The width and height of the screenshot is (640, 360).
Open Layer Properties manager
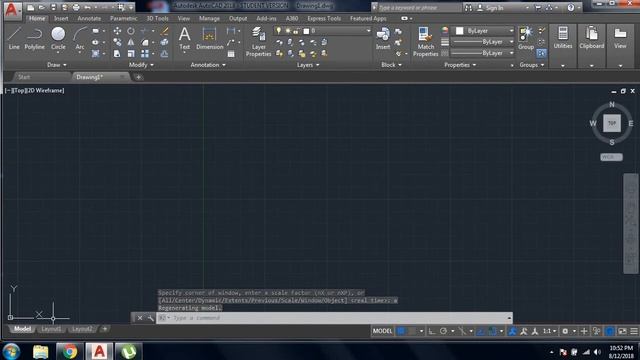click(x=258, y=42)
